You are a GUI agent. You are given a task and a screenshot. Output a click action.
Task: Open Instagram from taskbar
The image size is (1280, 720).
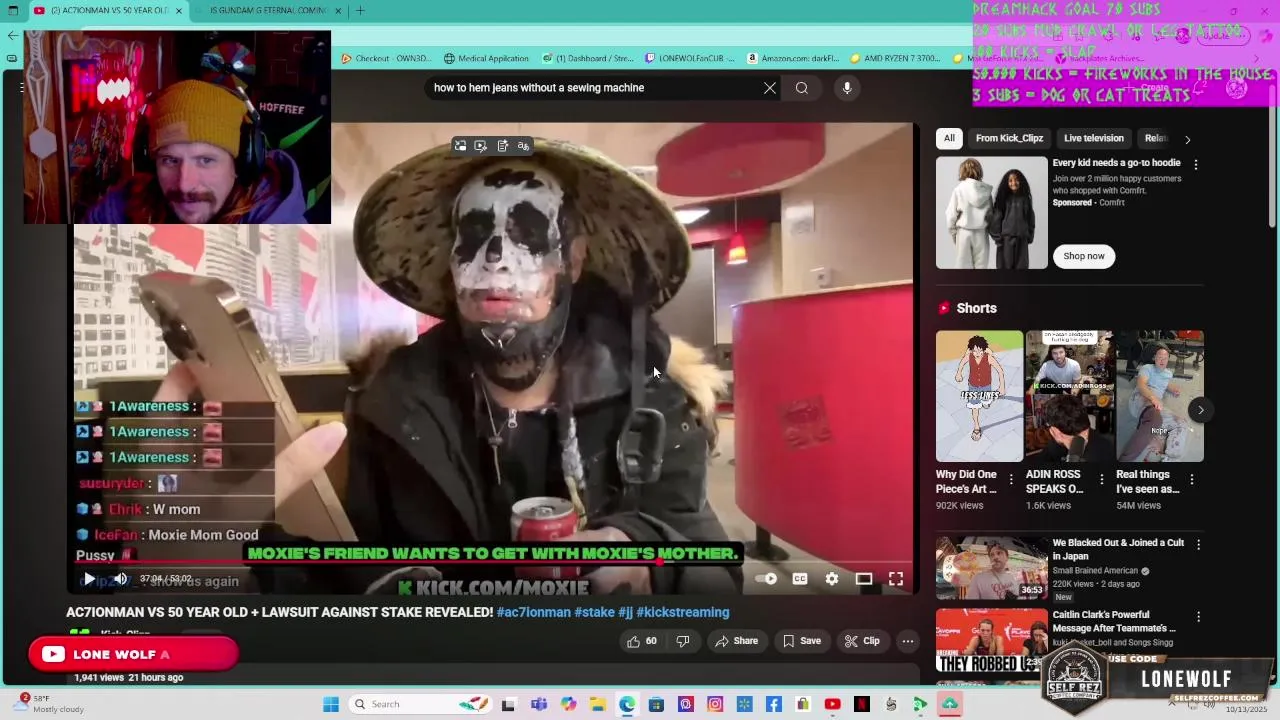715,704
